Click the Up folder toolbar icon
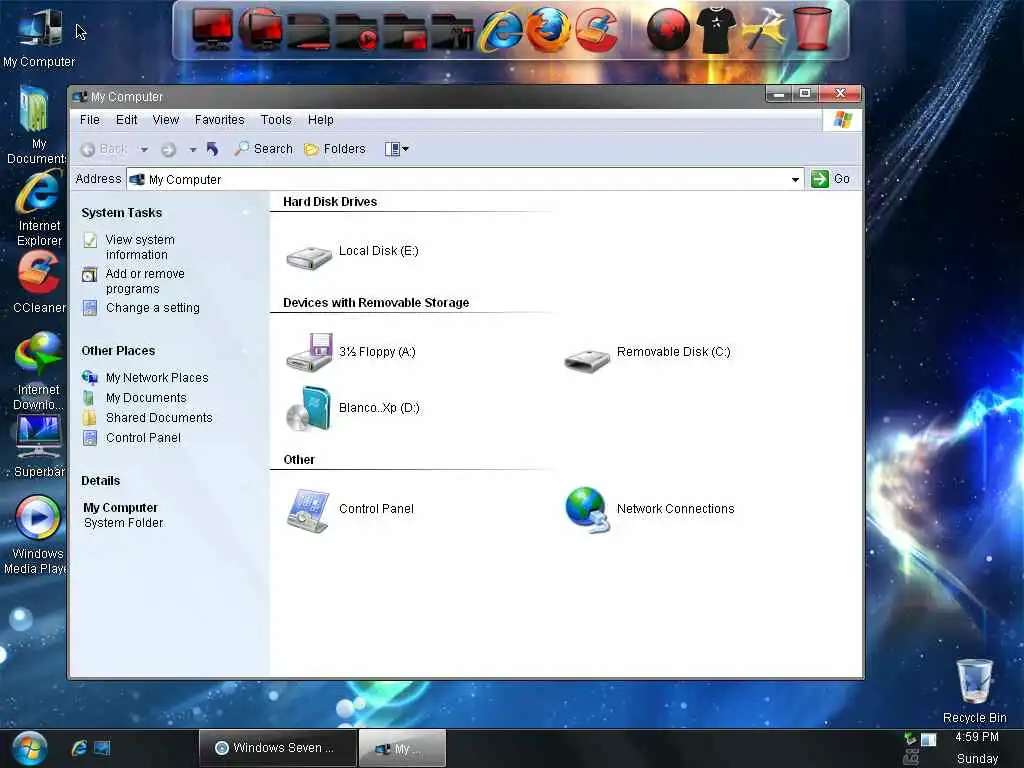 (212, 149)
